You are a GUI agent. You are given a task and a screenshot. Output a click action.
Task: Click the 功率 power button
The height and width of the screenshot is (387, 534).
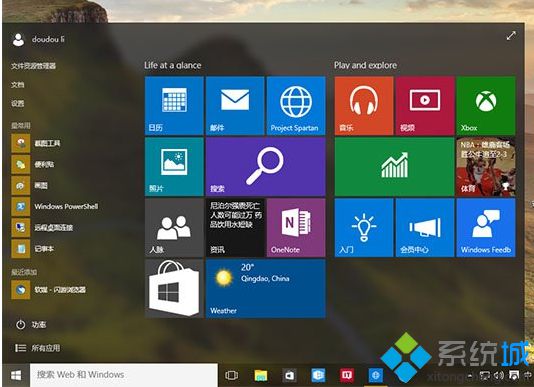tap(31, 325)
